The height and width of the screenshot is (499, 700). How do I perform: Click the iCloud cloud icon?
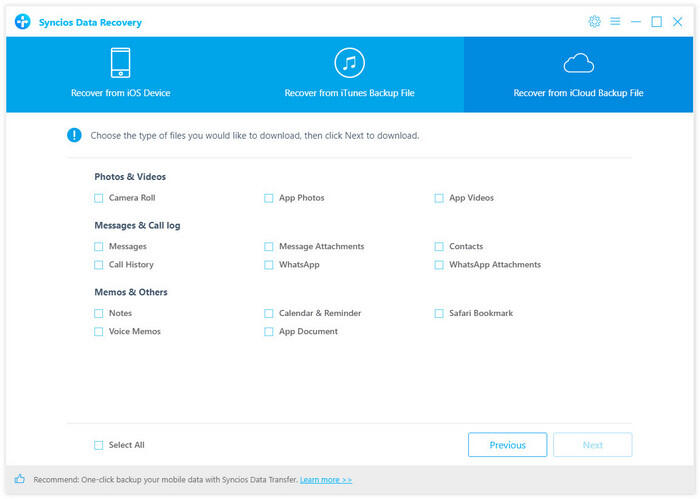click(x=578, y=64)
